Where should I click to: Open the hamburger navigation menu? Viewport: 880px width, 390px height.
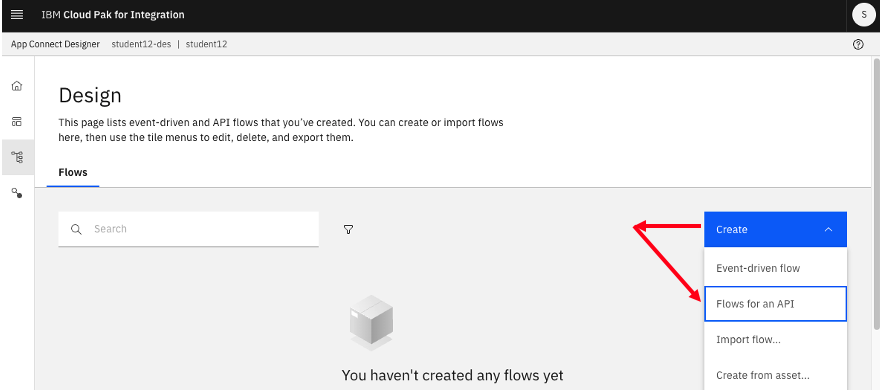[x=17, y=15]
